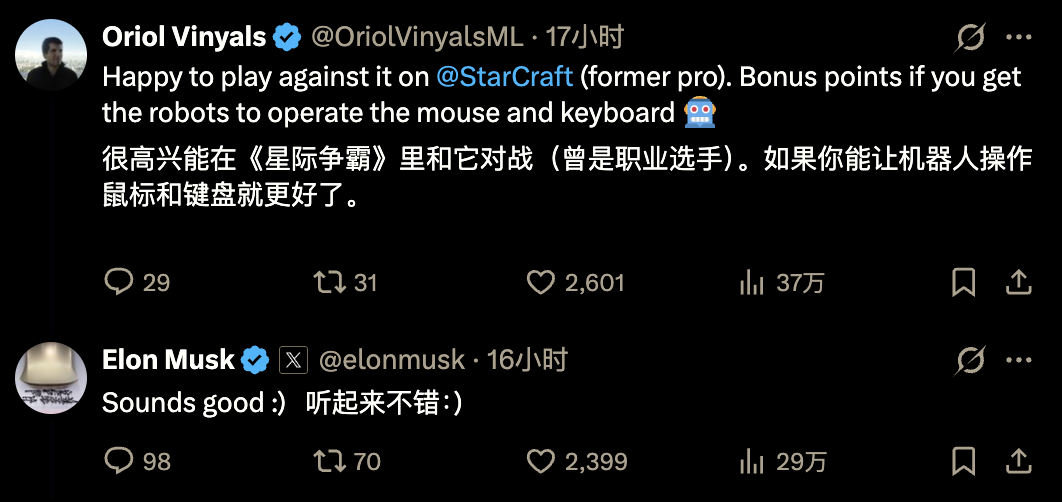Retweet Oriol Vinyals' StarCraft post
This screenshot has height=502, width=1062.
[330, 283]
